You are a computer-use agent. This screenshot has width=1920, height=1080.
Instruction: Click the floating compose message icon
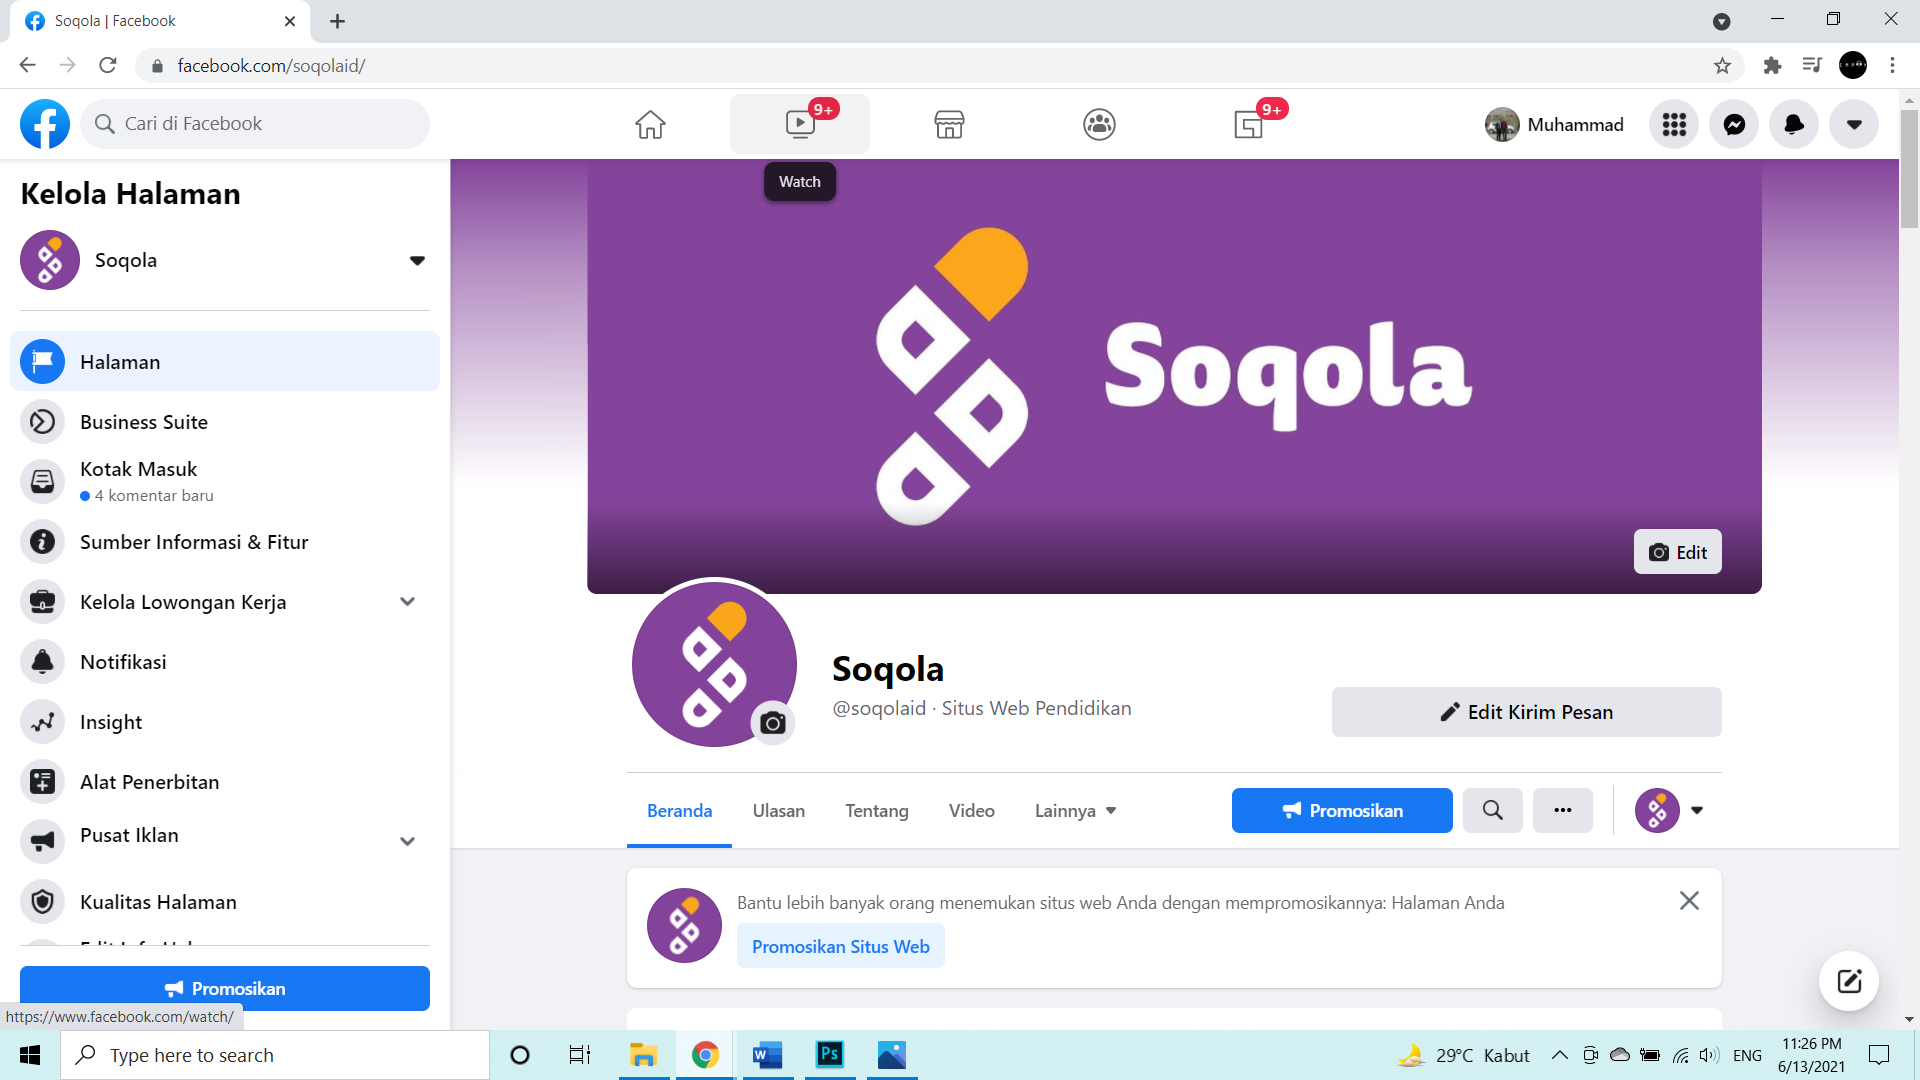[1849, 981]
